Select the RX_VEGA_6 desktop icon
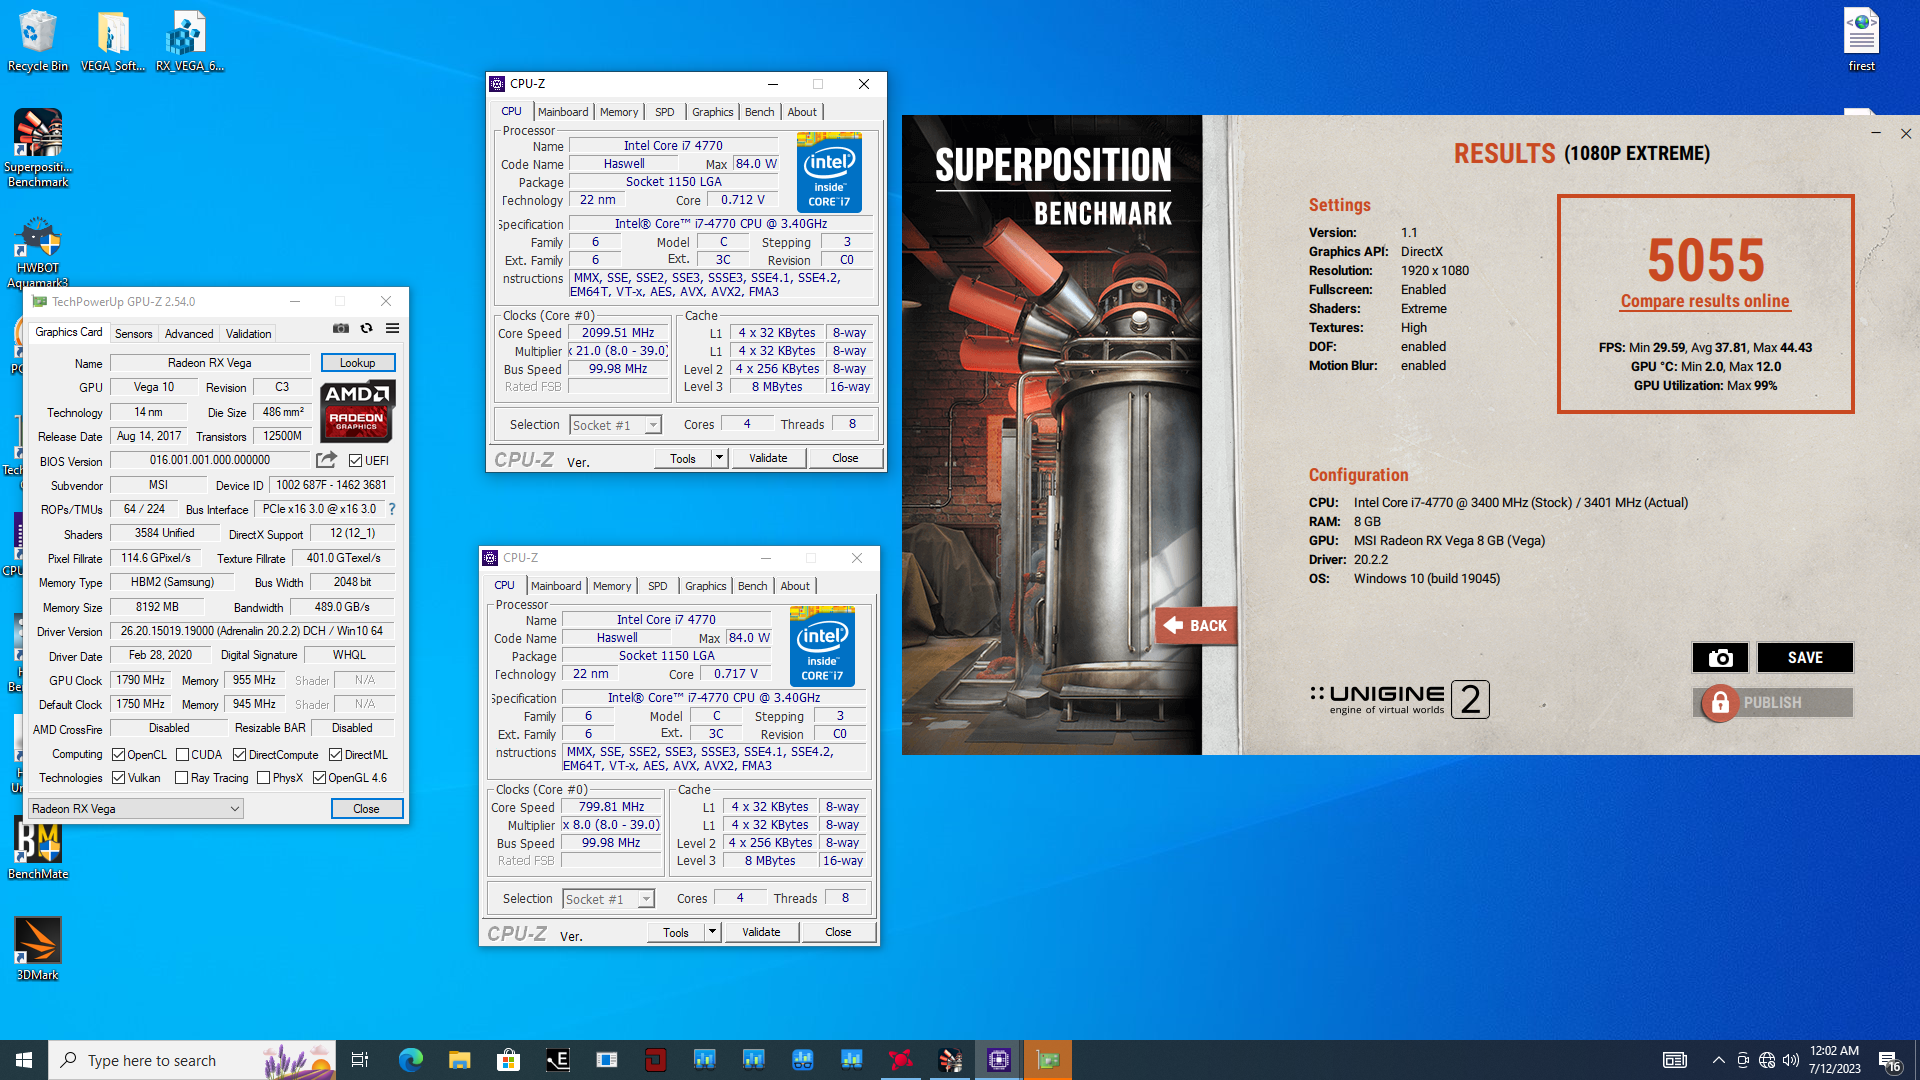The image size is (1920, 1080). tap(189, 41)
